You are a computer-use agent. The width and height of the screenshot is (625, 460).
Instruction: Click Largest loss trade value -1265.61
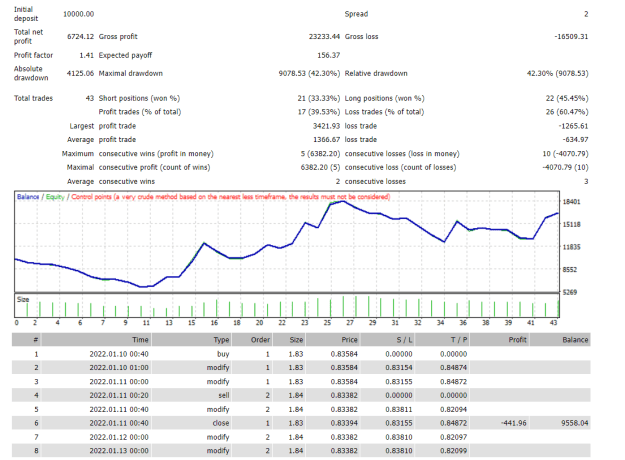click(x=573, y=126)
